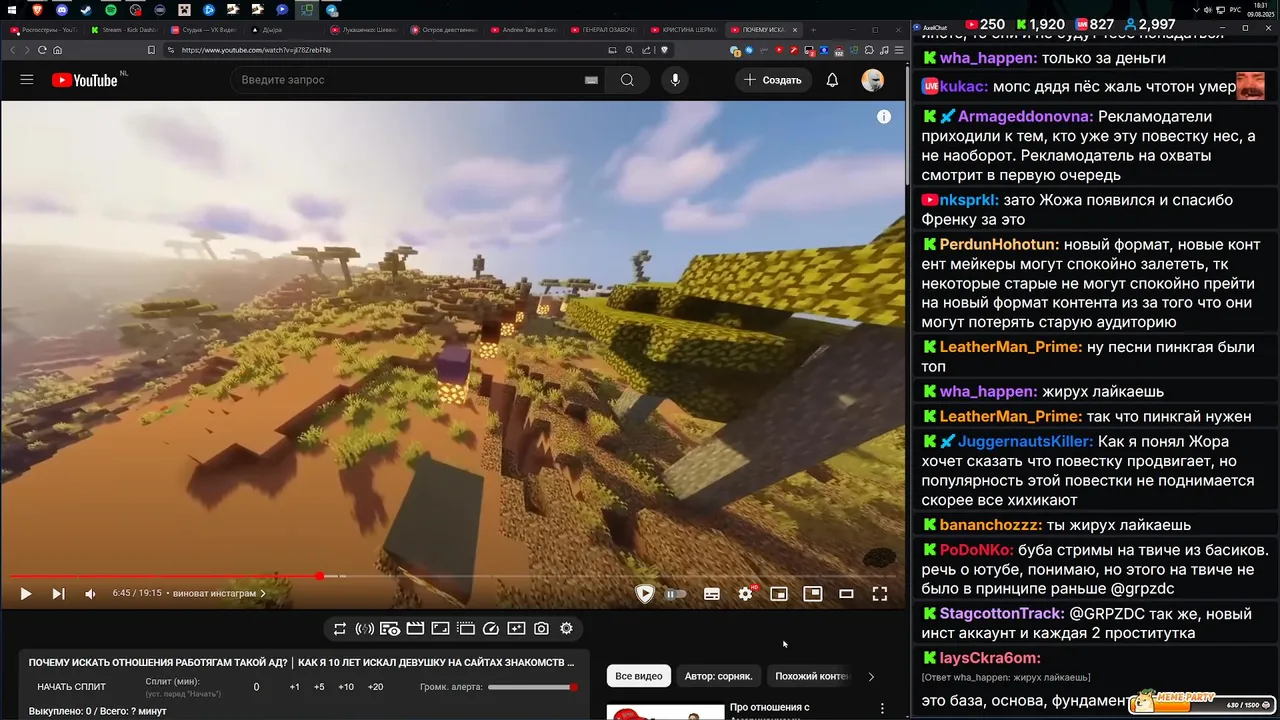Adjust the Громк. алерта slider

click(533, 687)
